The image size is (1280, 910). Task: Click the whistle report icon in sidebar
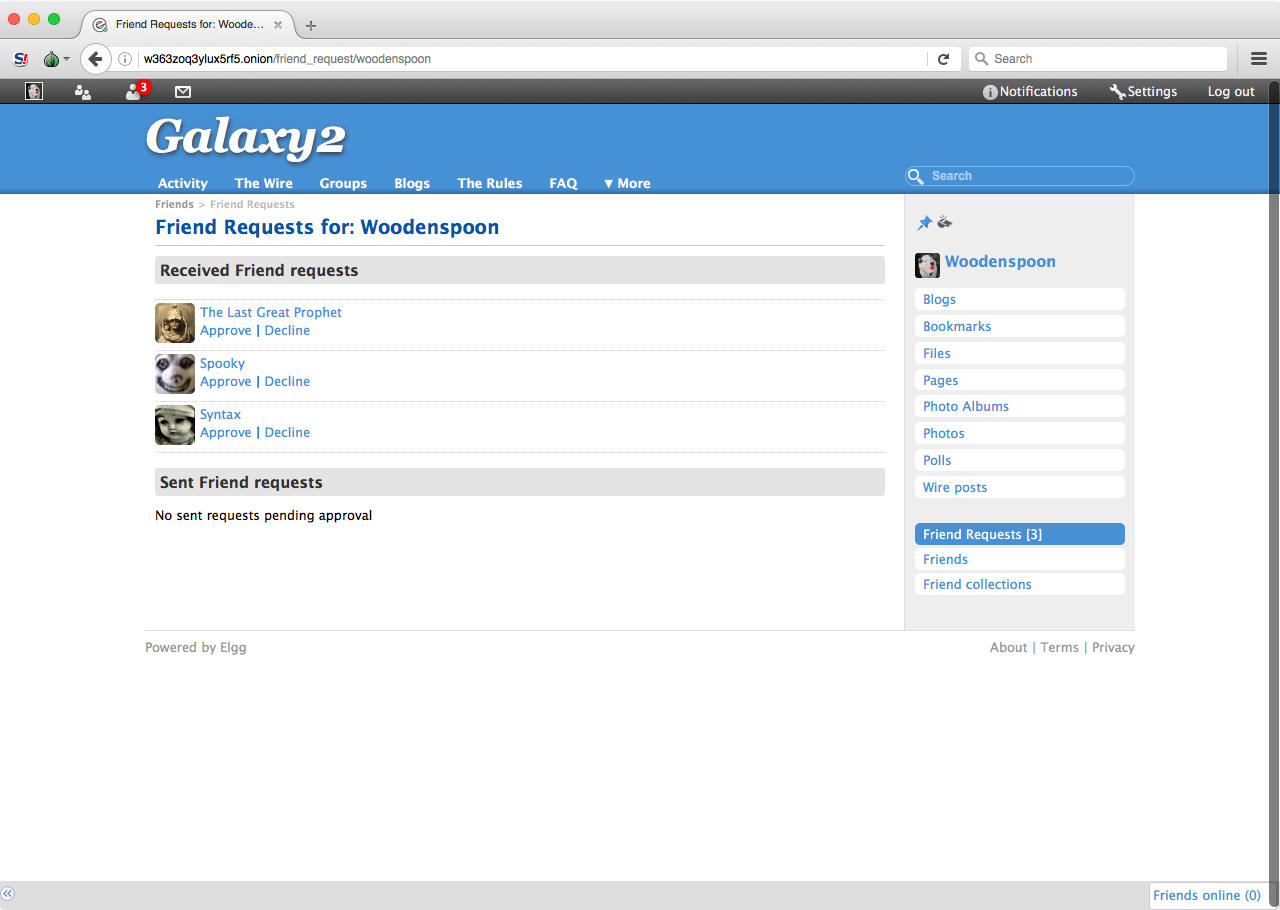click(x=944, y=223)
